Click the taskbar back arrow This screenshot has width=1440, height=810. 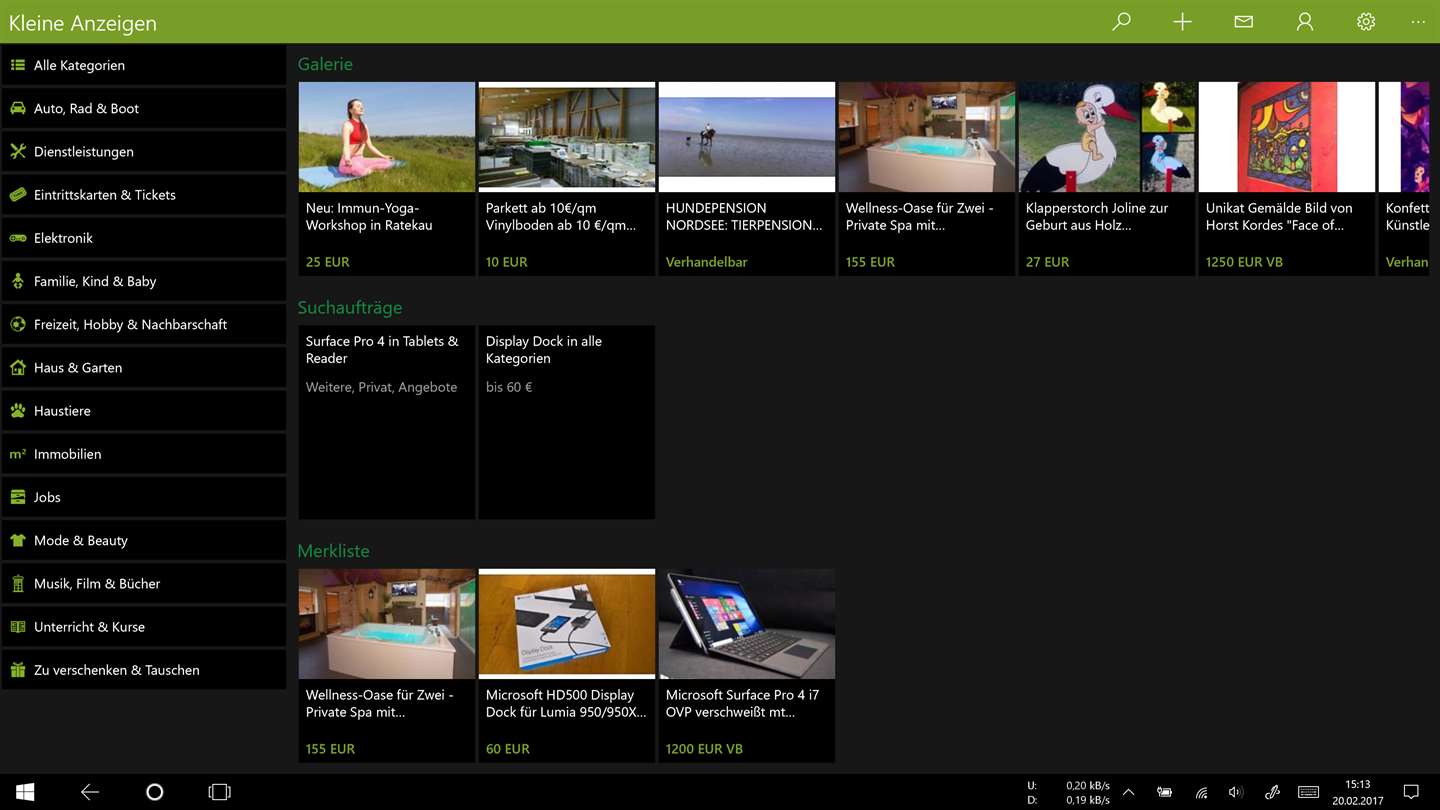90,792
